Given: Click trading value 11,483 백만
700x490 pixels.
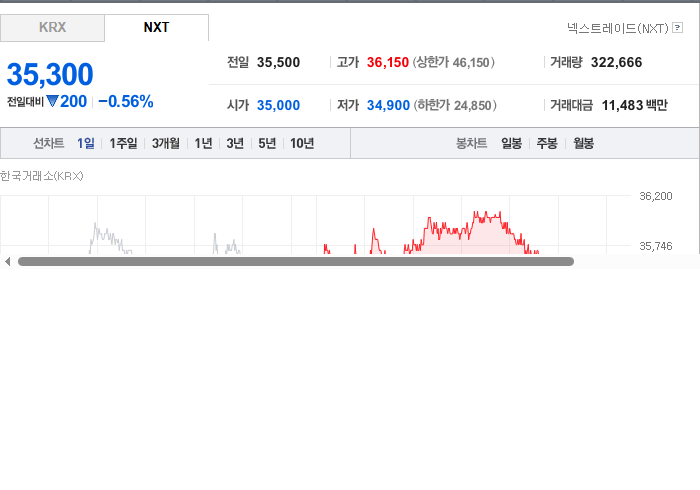Looking at the screenshot, I should pos(634,105).
